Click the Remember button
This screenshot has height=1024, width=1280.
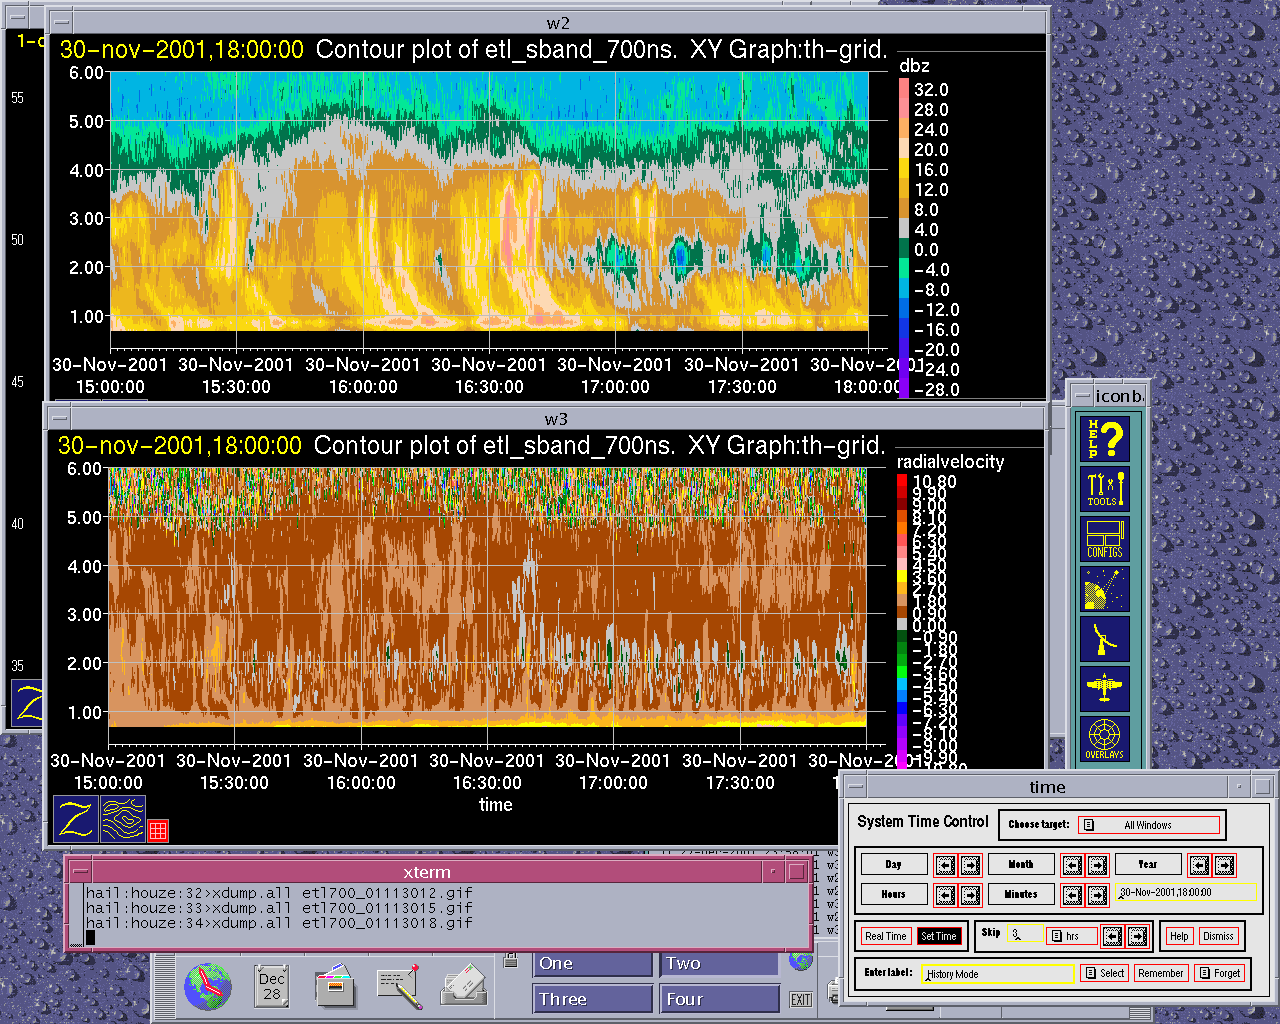point(1161,973)
